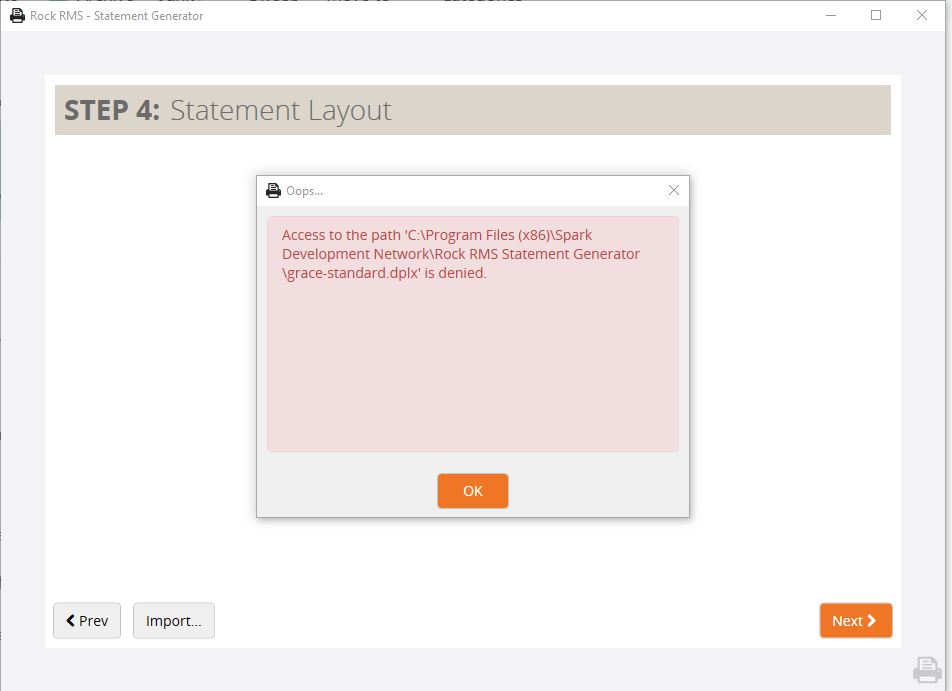Click the Oops... dialog title text
The image size is (952, 691).
coord(305,191)
